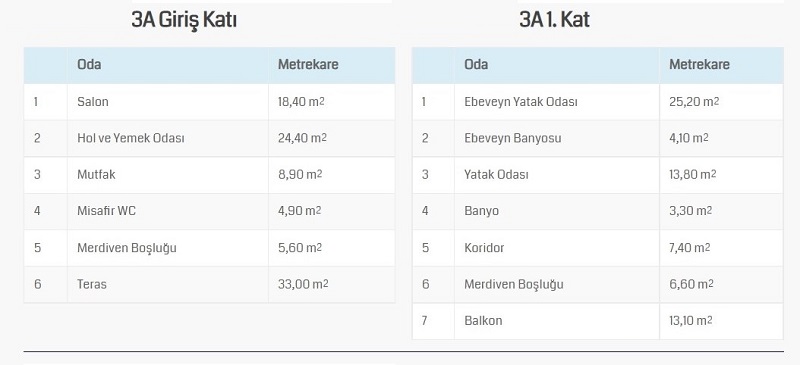This screenshot has width=800, height=365.
Task: Click Merdiven Boşluğu 6,60 m2 value
Action: pos(691,284)
